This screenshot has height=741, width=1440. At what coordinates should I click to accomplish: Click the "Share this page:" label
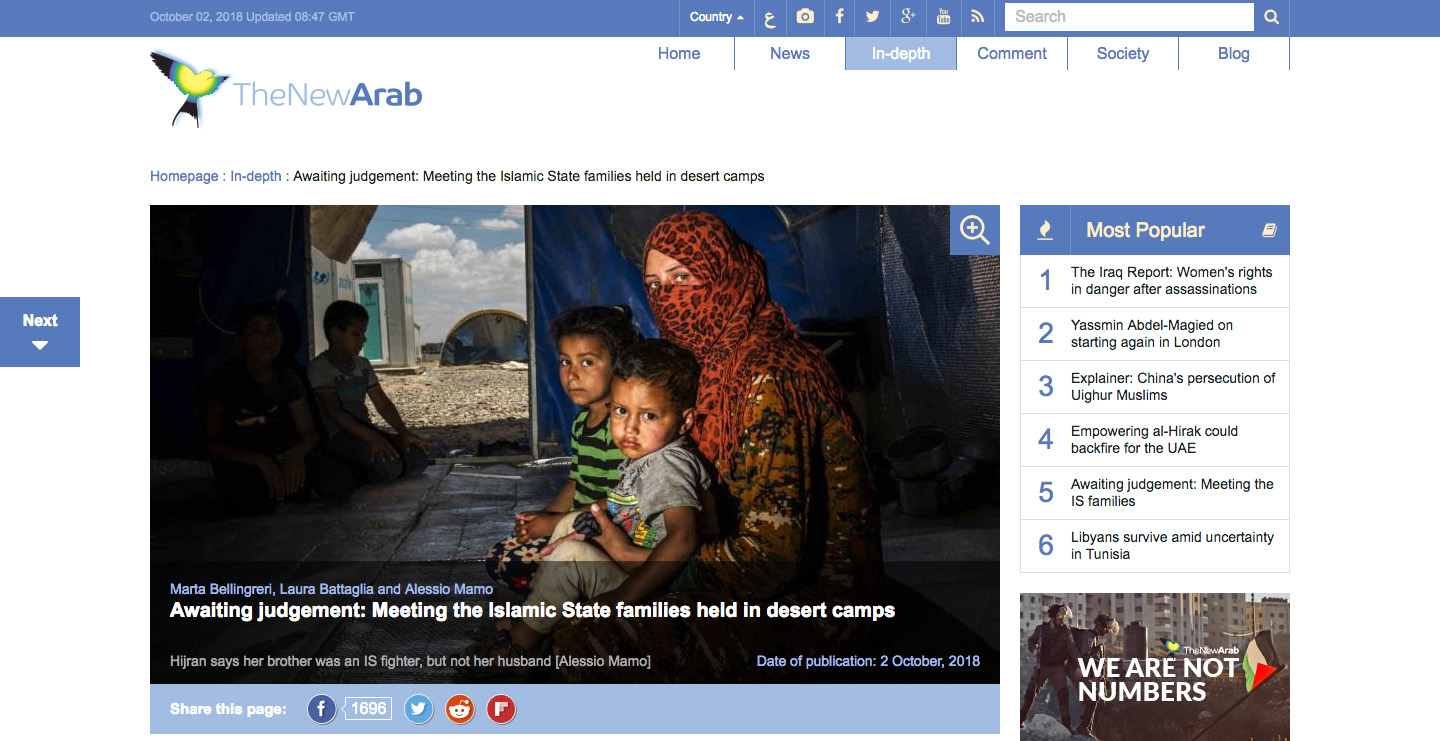point(228,709)
